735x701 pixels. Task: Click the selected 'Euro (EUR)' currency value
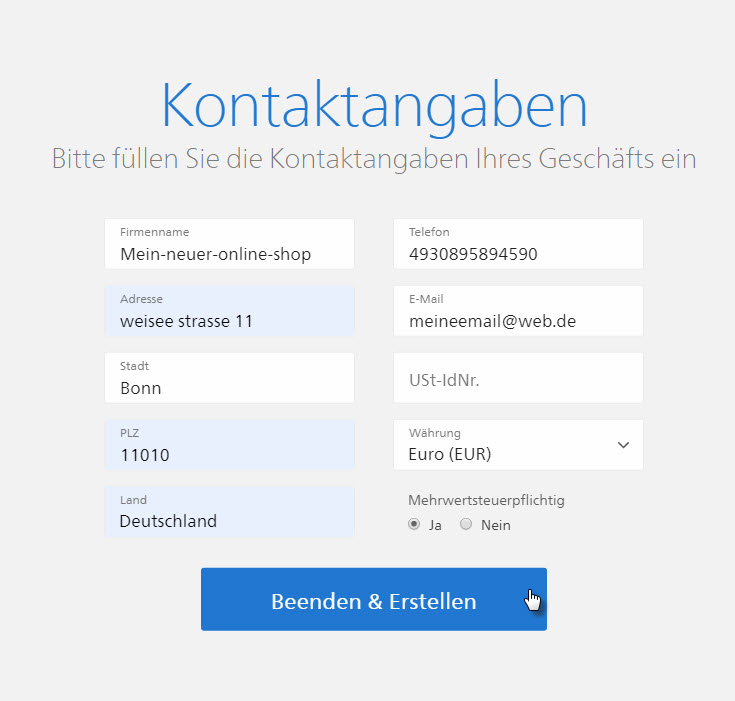point(450,455)
